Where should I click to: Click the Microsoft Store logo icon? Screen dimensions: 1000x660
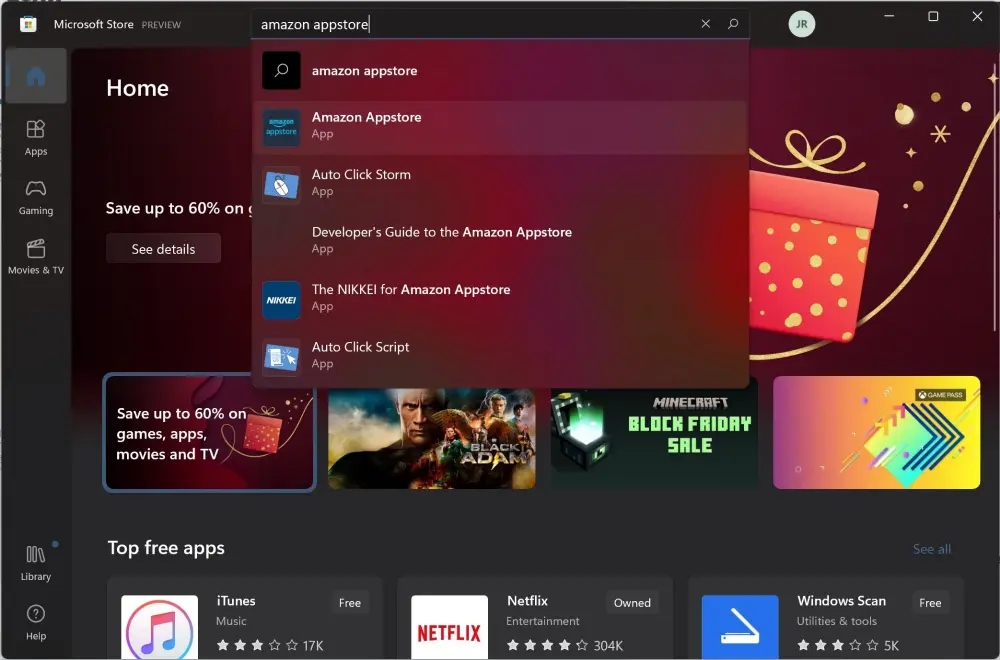pyautogui.click(x=28, y=24)
